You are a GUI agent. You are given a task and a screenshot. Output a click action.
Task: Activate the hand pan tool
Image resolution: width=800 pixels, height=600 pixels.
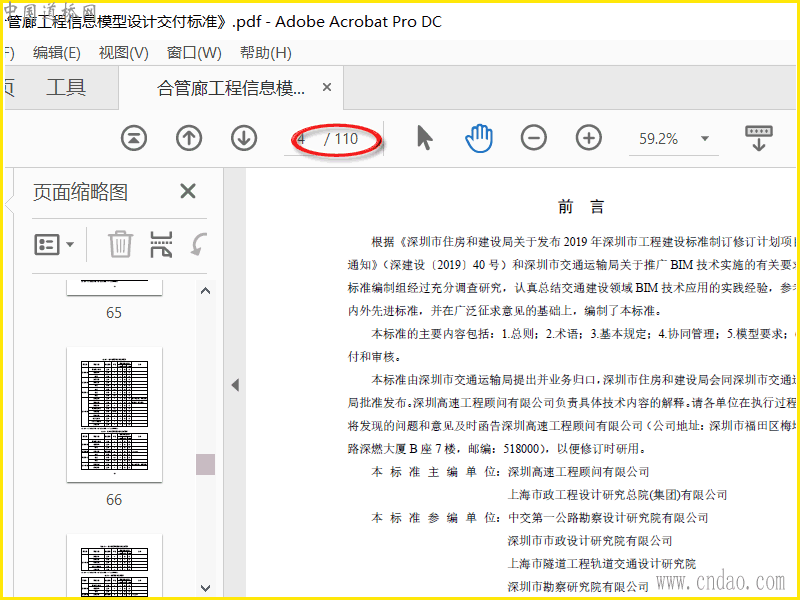tap(479, 138)
